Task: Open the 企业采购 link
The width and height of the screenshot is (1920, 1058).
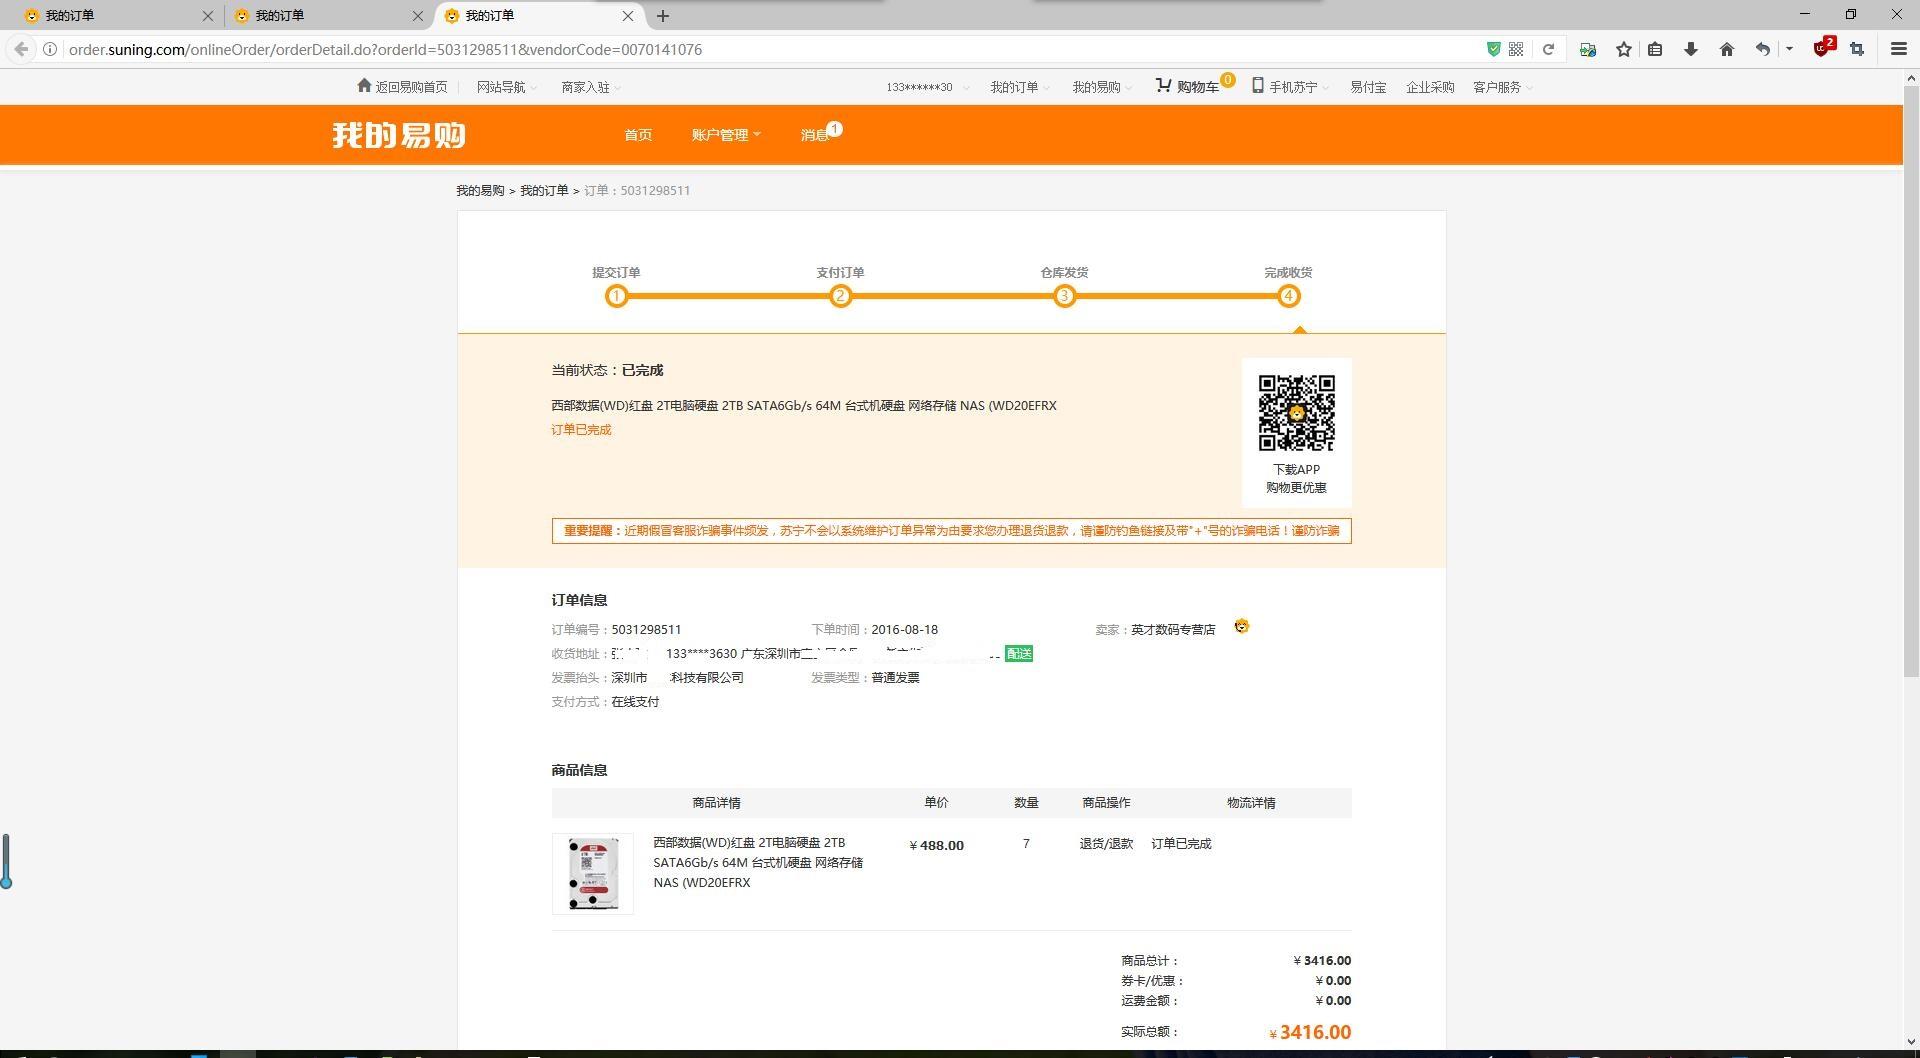Action: pyautogui.click(x=1430, y=87)
